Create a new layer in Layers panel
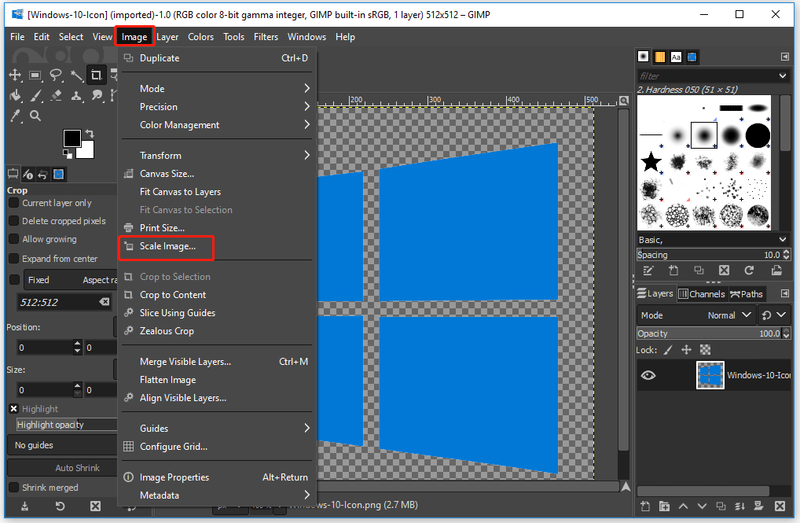 tap(645, 506)
